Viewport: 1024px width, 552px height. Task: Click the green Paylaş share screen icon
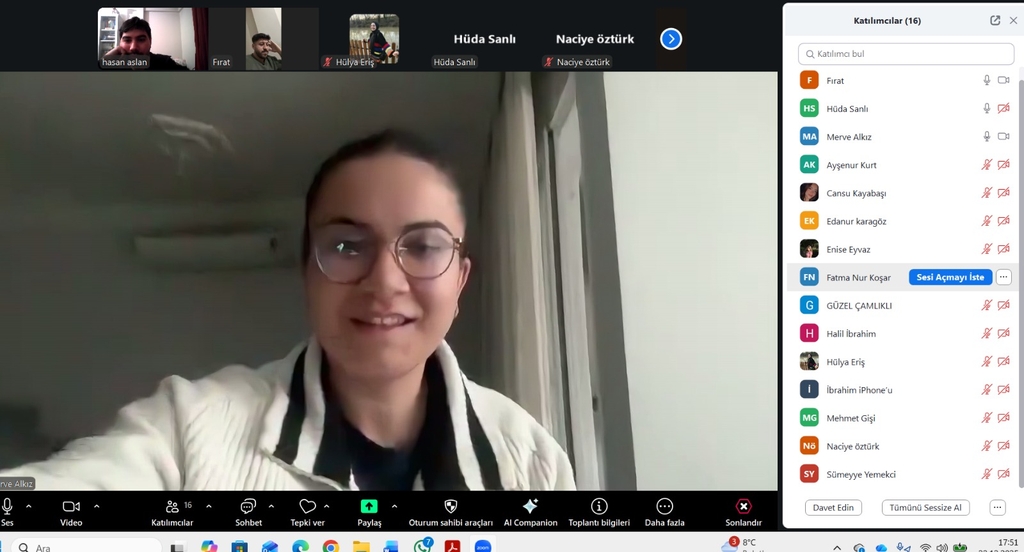(x=369, y=507)
